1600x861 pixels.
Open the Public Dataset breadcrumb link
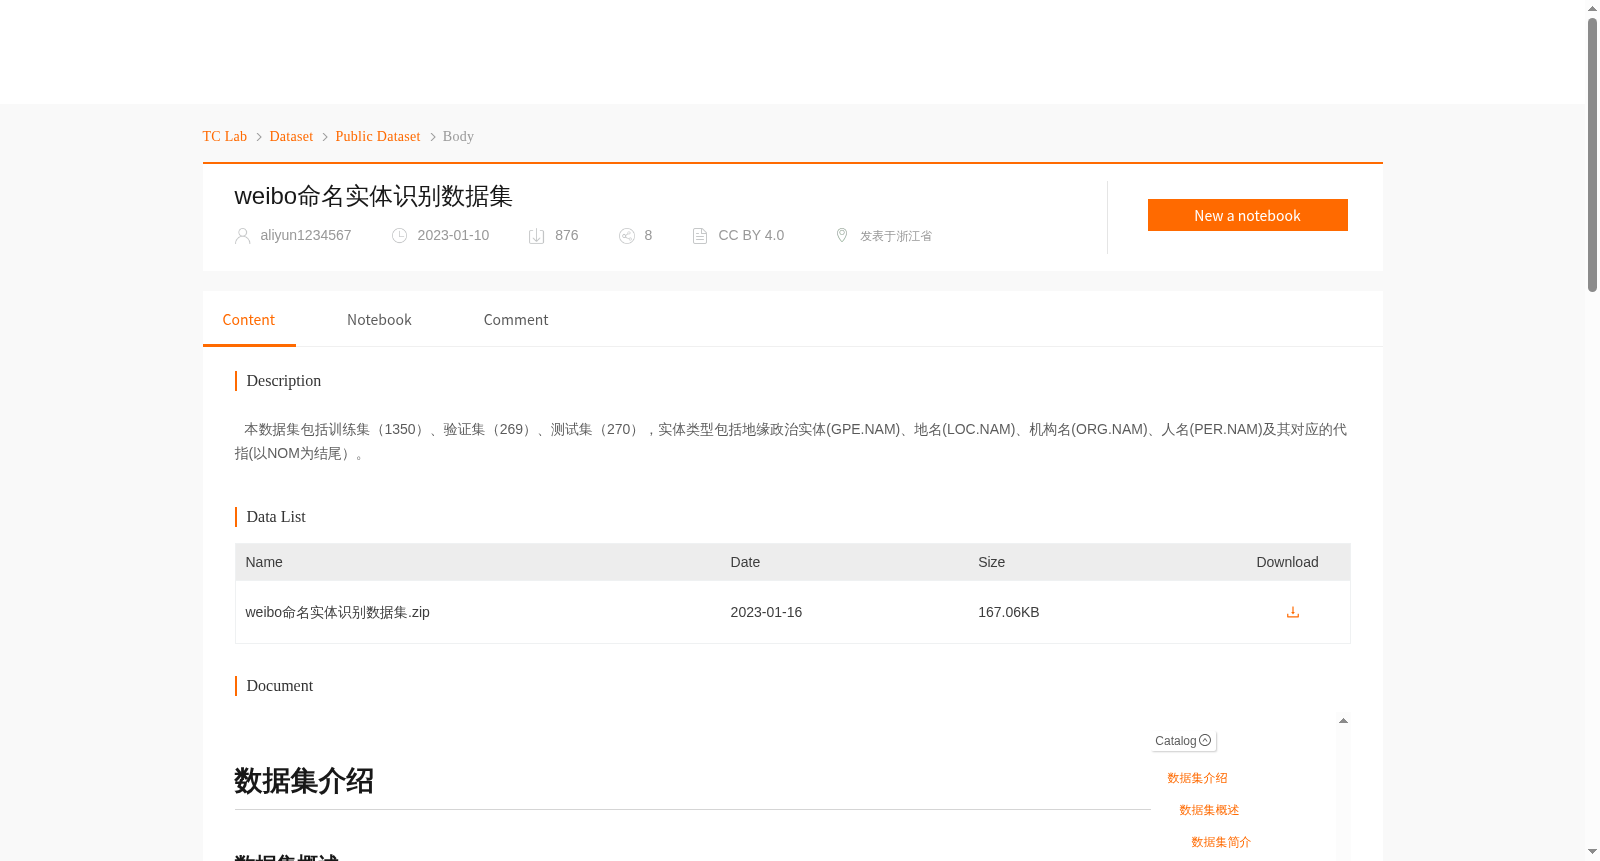point(378,136)
